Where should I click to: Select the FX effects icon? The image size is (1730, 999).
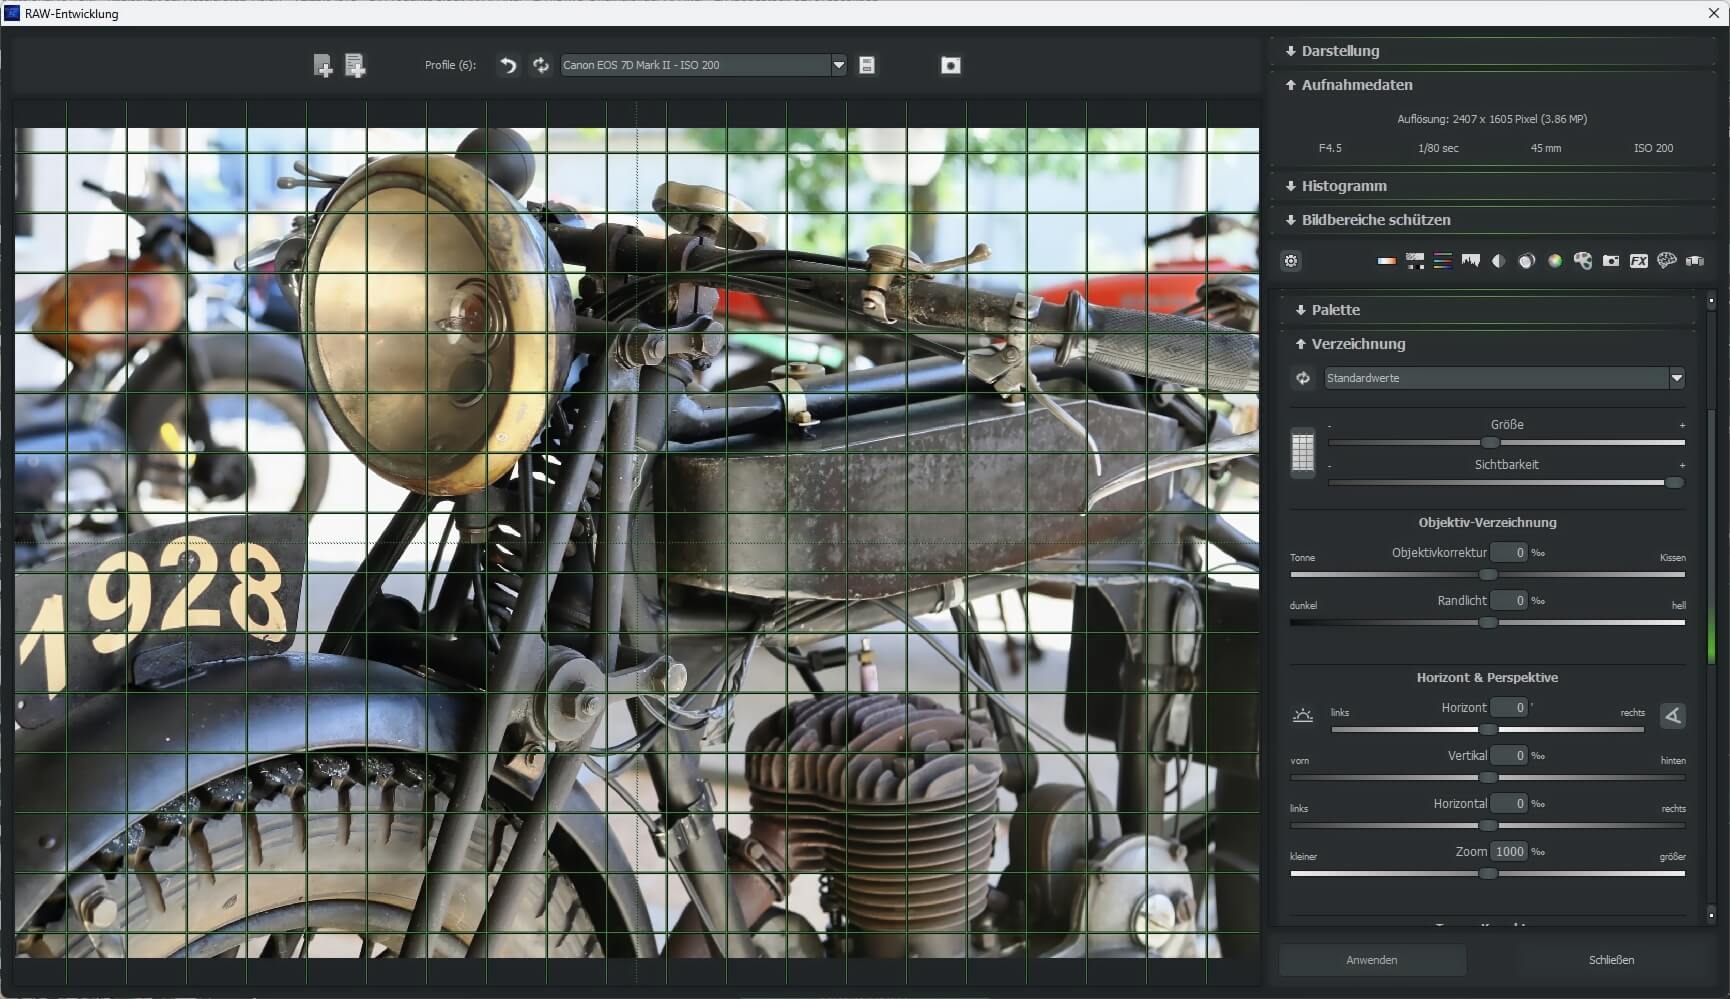point(1639,261)
